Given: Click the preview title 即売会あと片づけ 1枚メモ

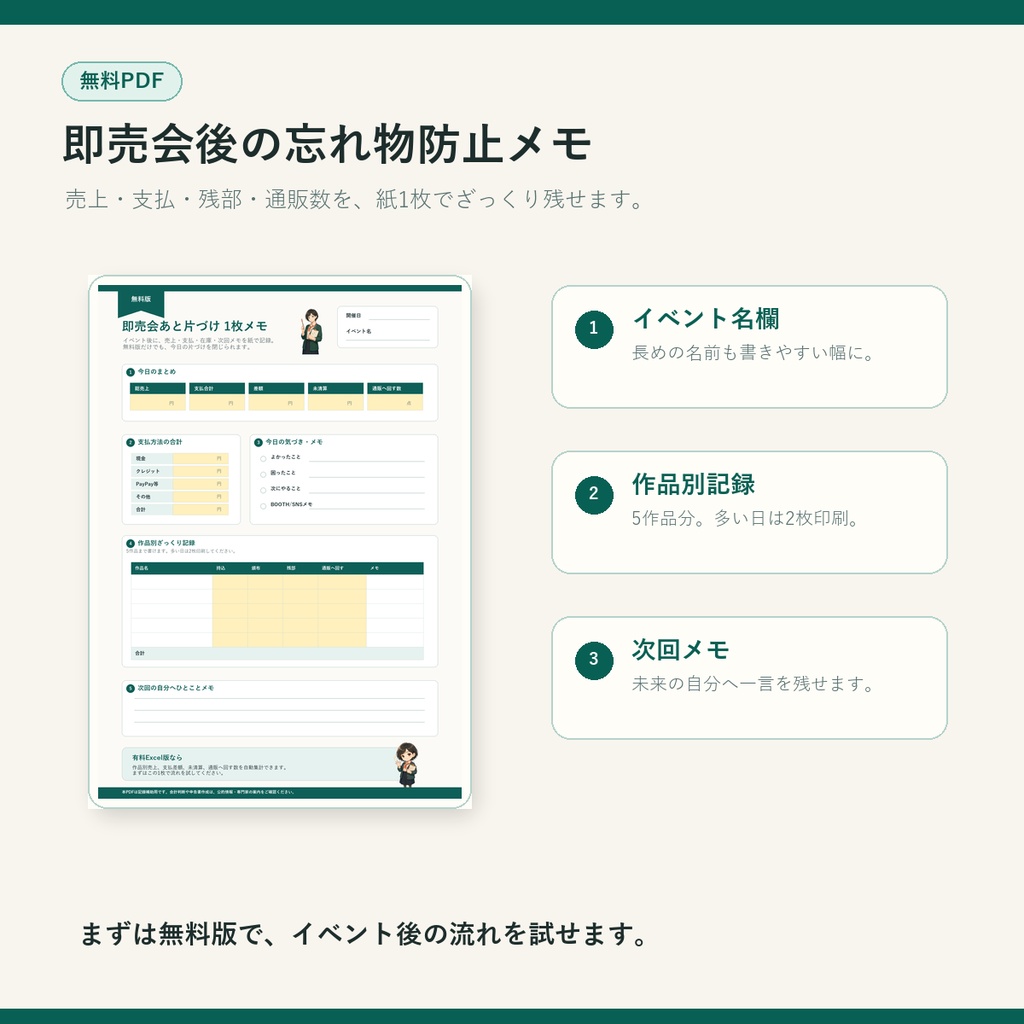Looking at the screenshot, I should point(195,326).
